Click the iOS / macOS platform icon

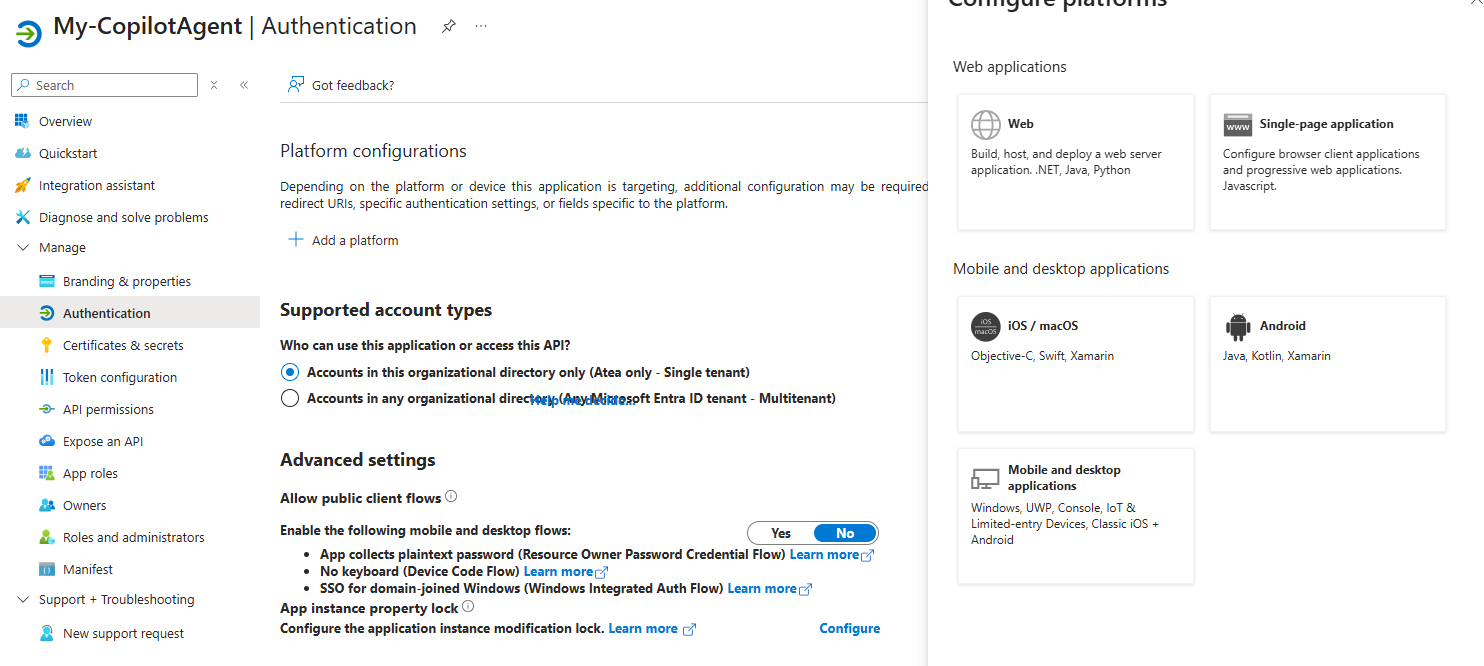(x=986, y=327)
